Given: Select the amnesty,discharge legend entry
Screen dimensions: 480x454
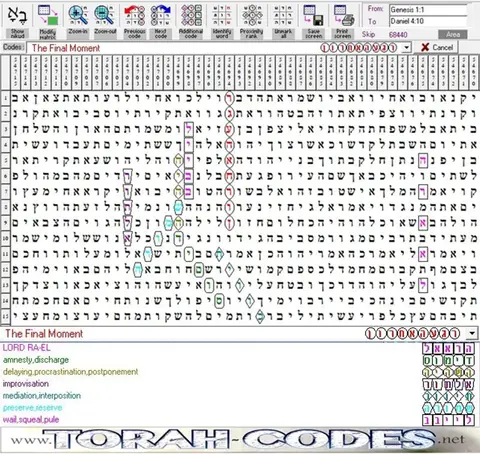Looking at the screenshot, I should click(36, 360).
